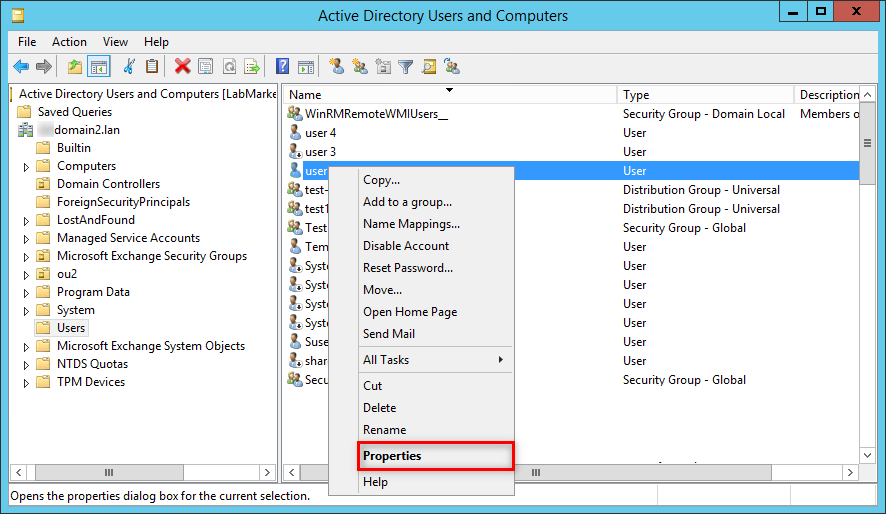Image resolution: width=886 pixels, height=514 pixels.
Task: Expand the LostAndFound tree node
Action: pyautogui.click(x=26, y=221)
